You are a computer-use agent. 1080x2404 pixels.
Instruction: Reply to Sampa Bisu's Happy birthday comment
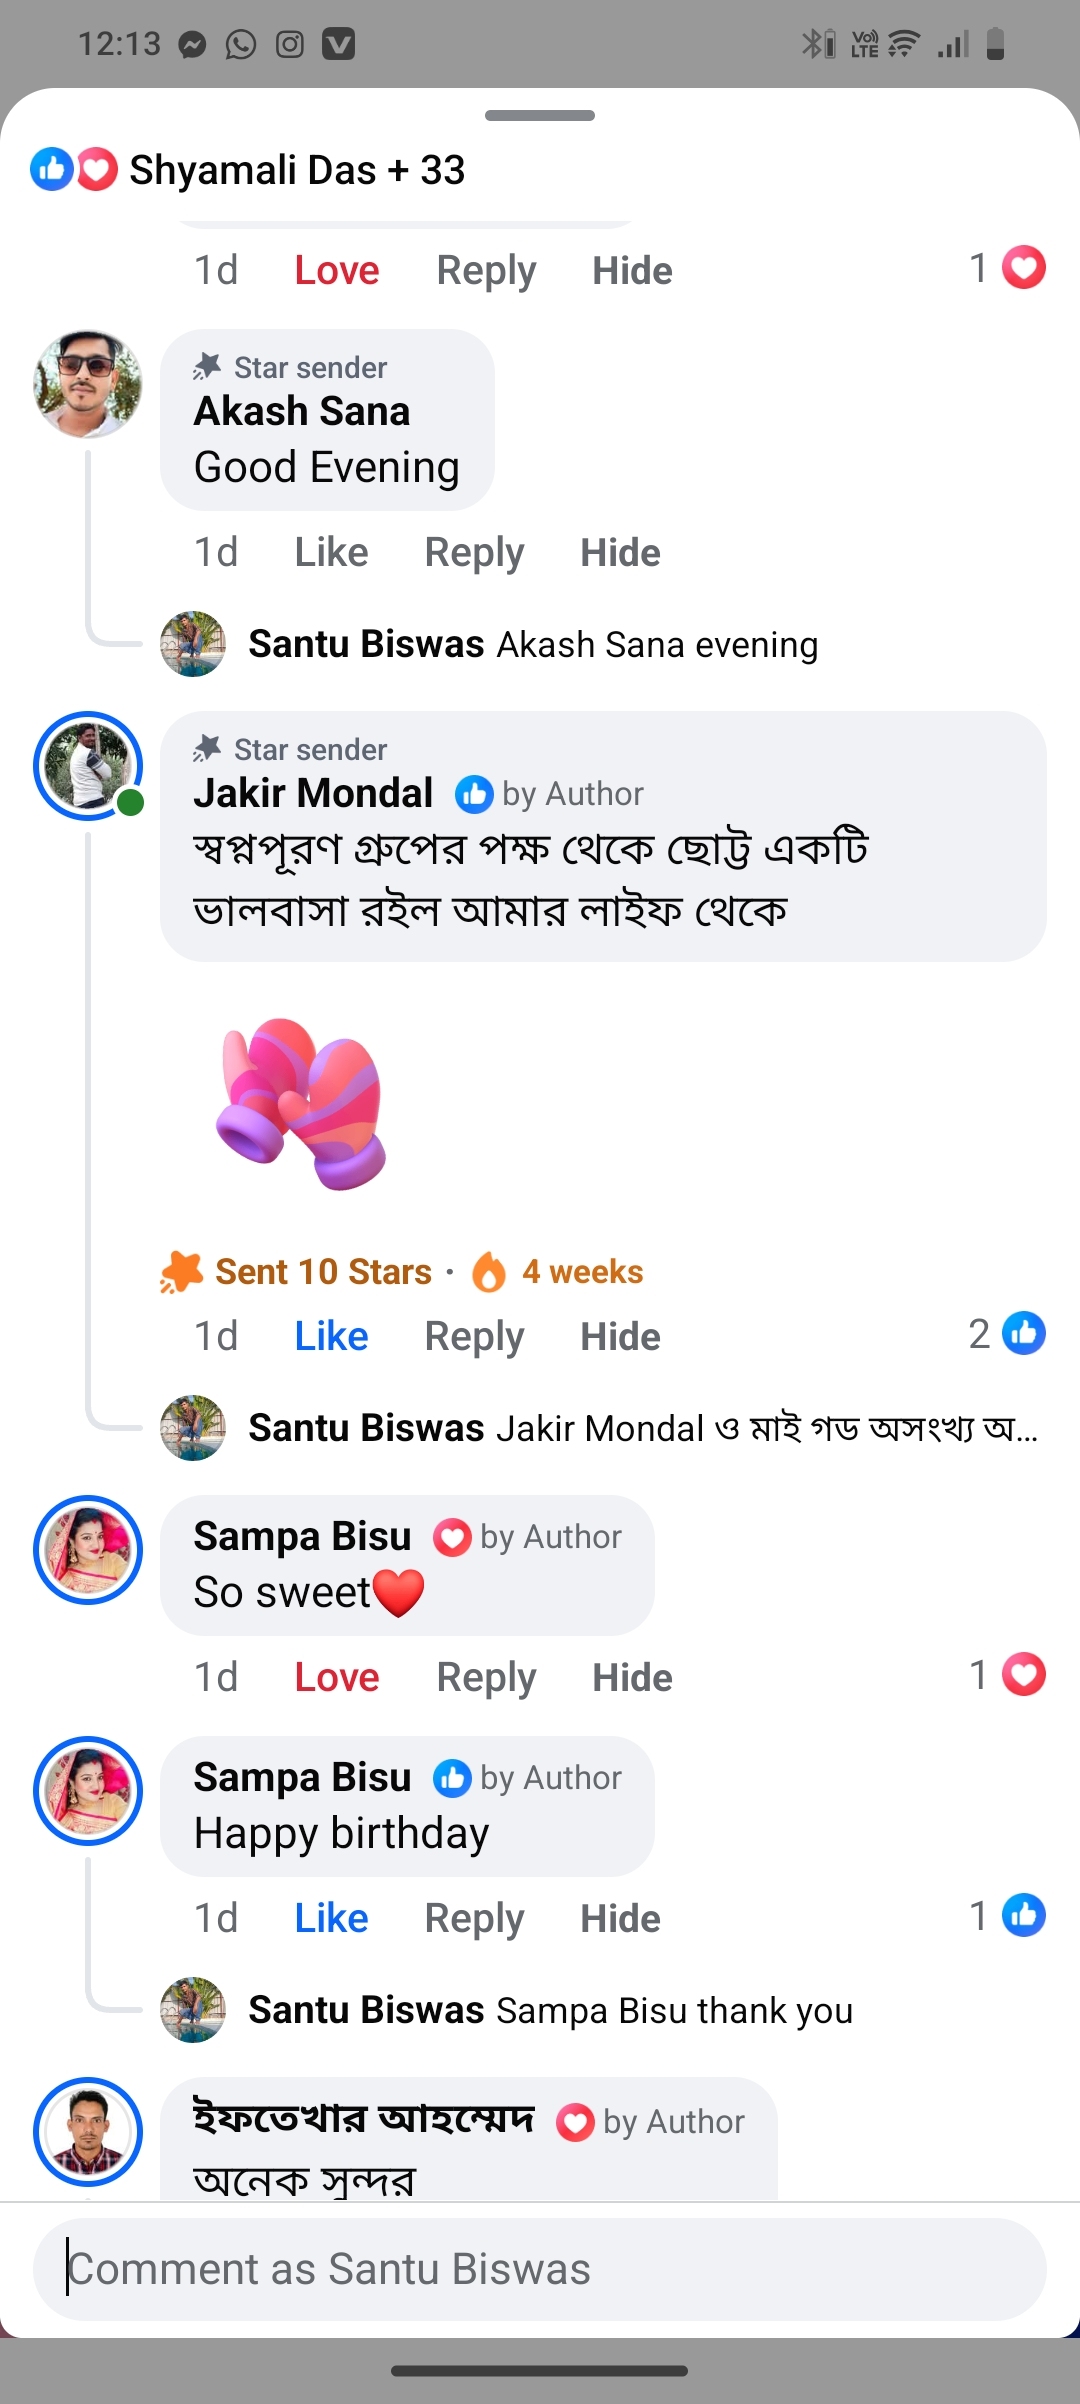coord(474,1918)
